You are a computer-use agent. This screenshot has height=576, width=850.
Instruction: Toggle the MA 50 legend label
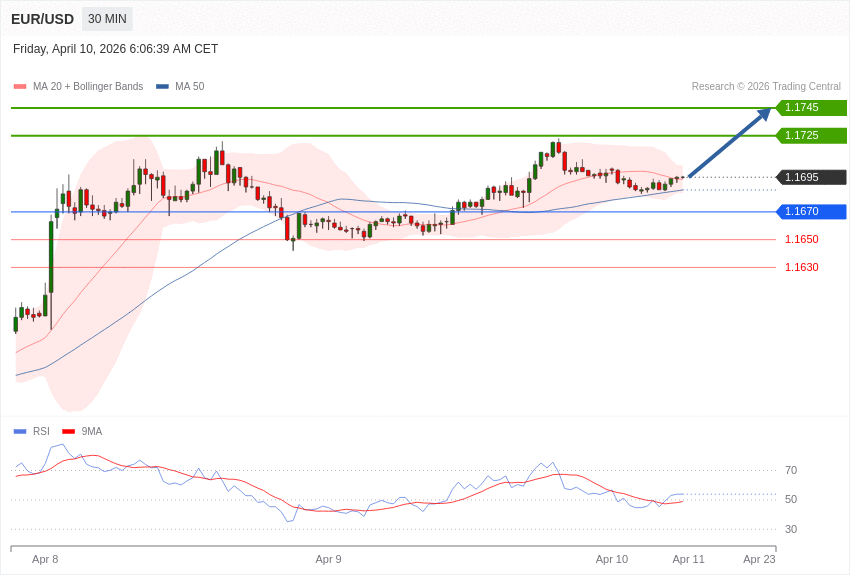(189, 87)
